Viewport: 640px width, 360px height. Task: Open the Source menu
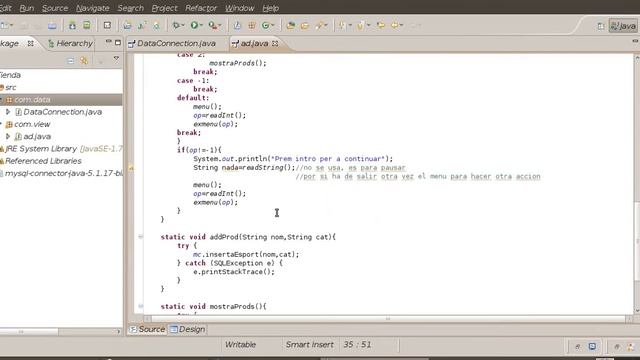click(55, 8)
